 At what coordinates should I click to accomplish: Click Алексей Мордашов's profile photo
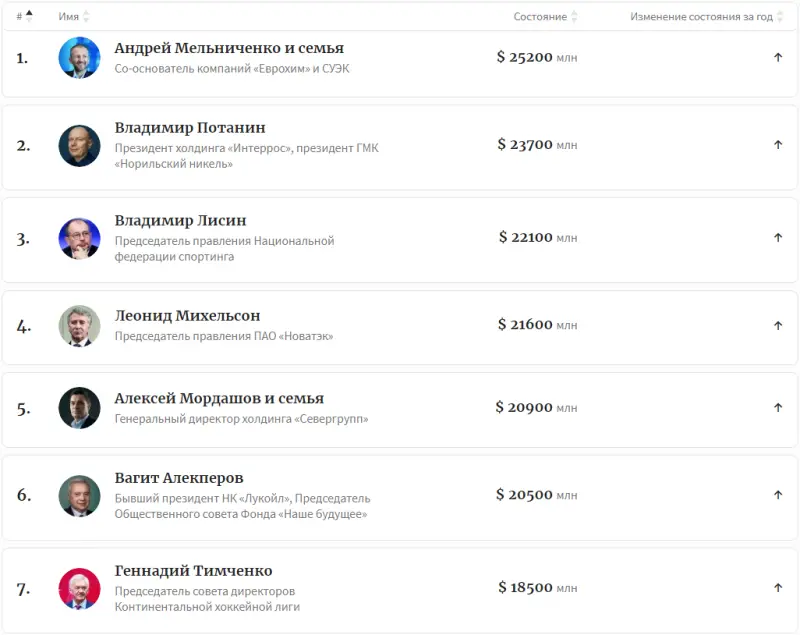(x=79, y=408)
